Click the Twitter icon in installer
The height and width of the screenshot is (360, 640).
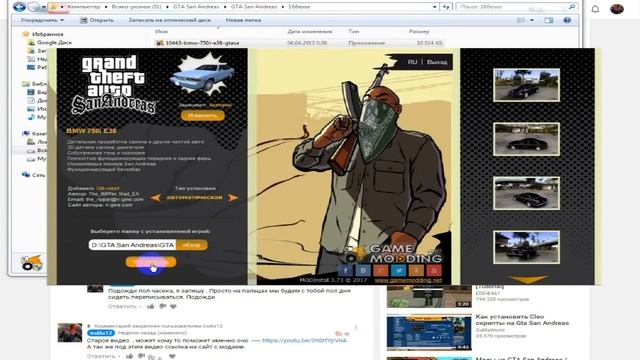point(399,270)
